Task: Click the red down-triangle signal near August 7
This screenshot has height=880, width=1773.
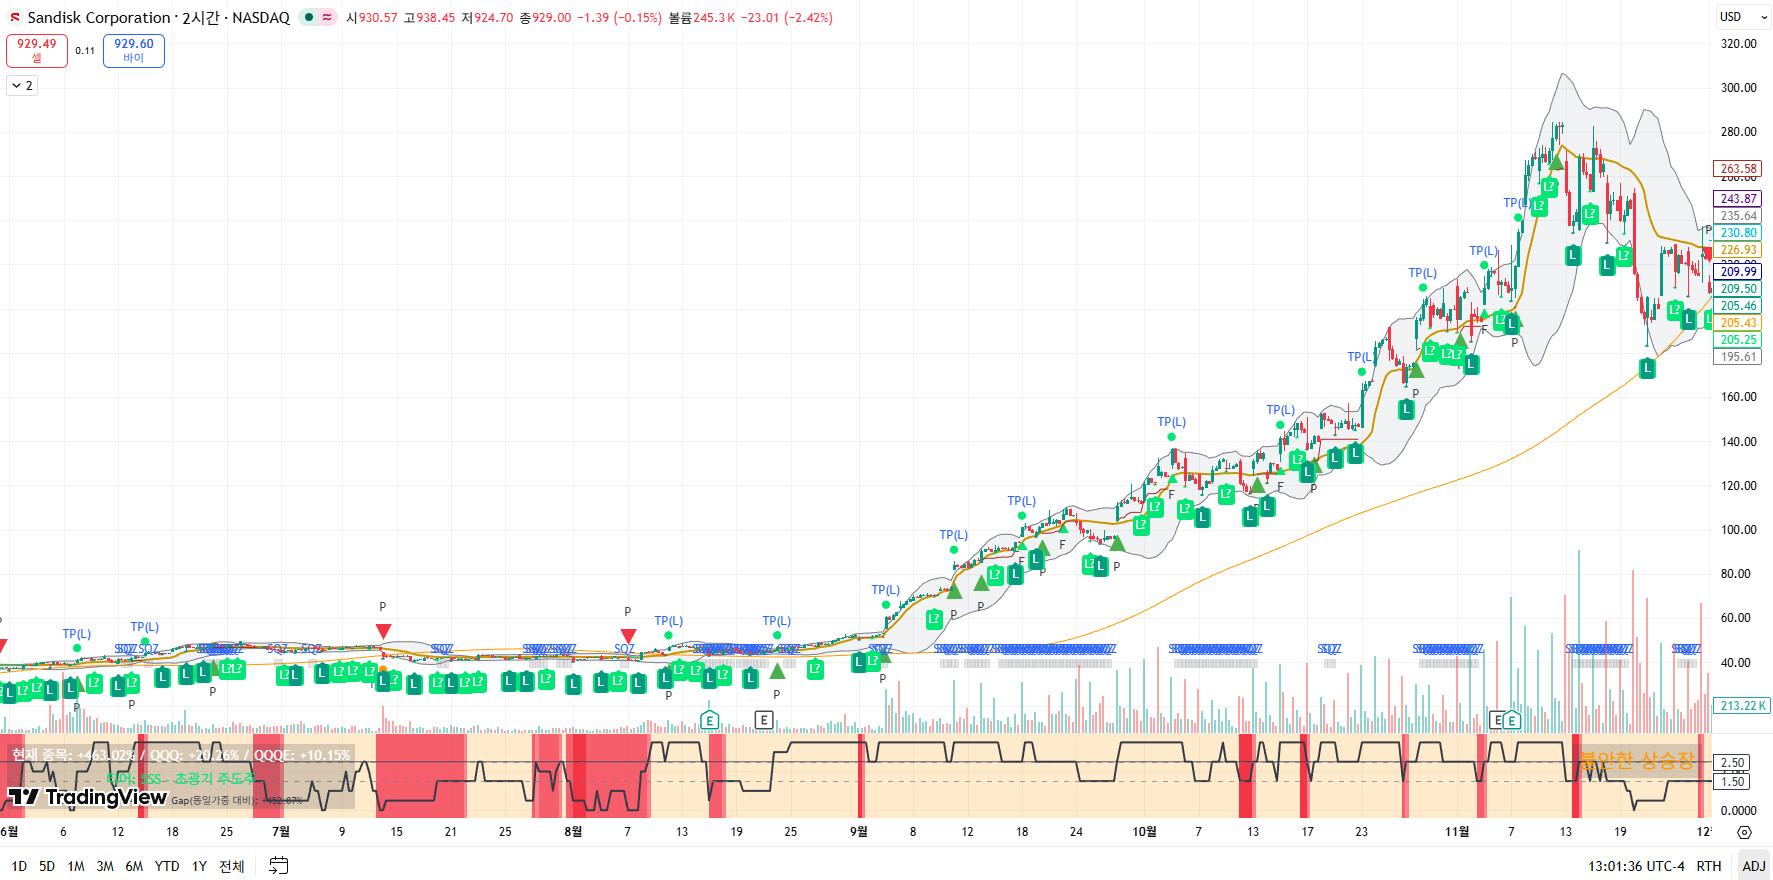Action: point(628,636)
